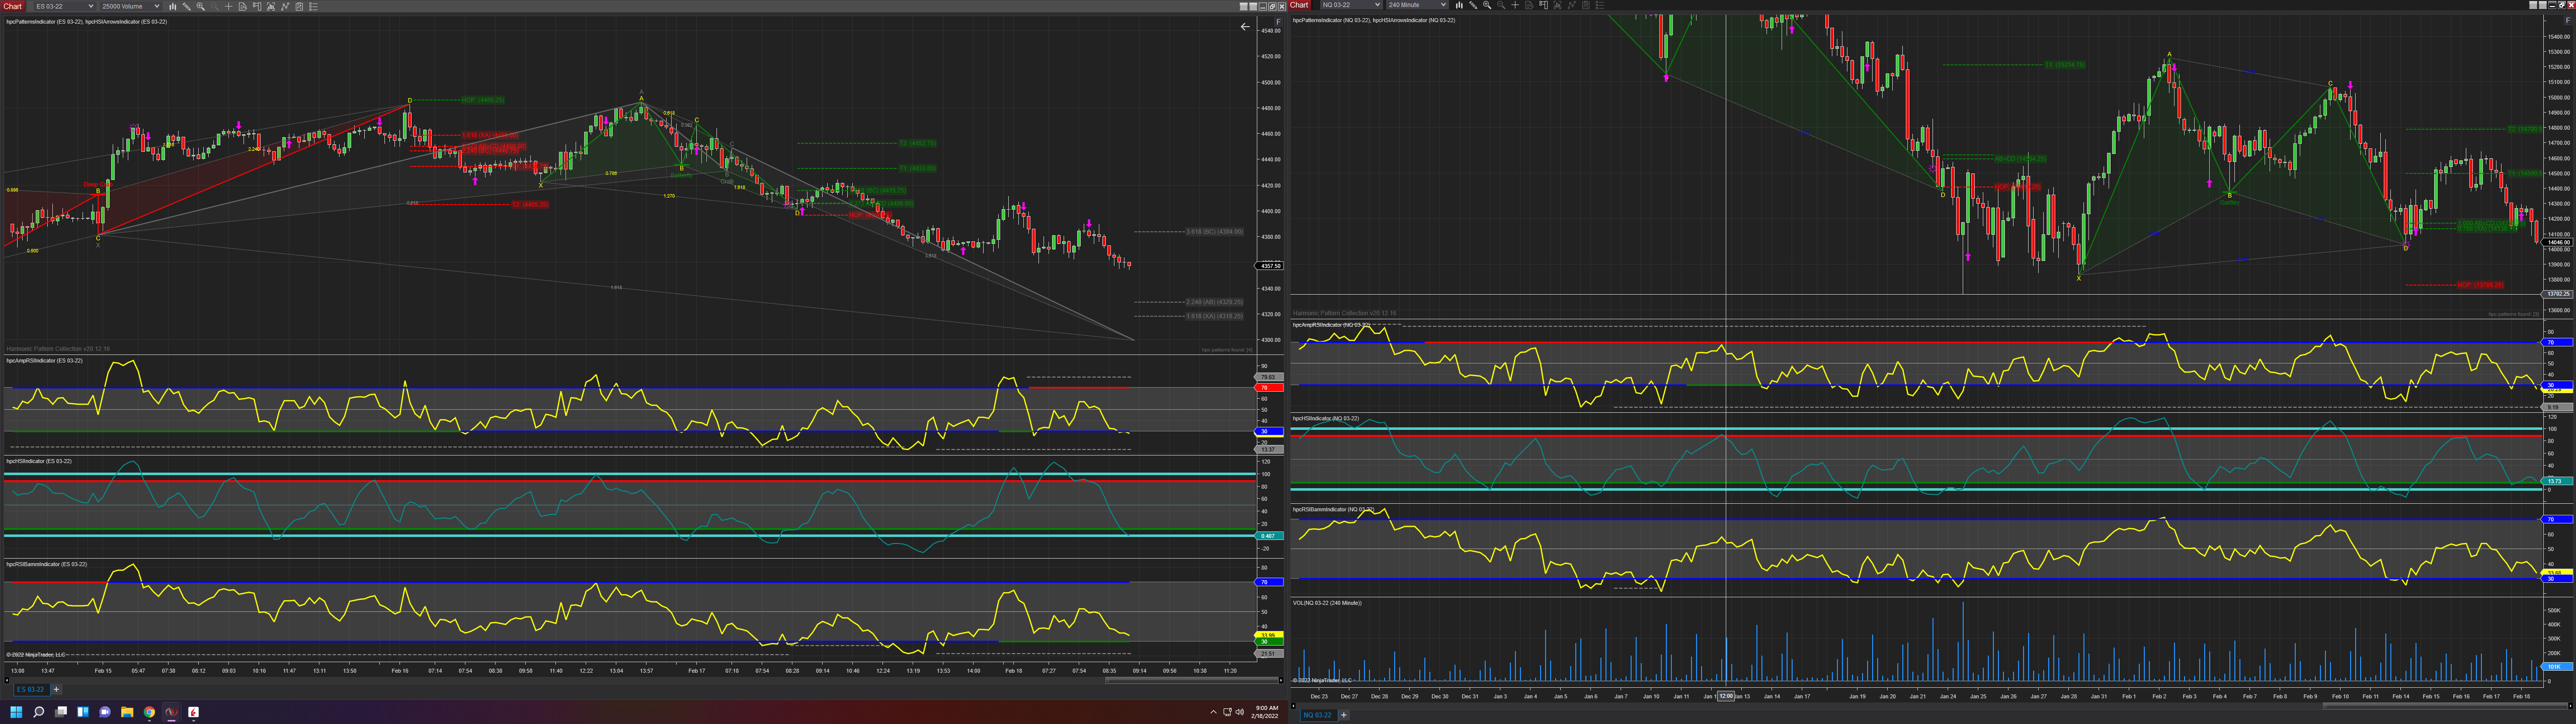Open chart properties list icon on ES chart
This screenshot has height=724, width=2576.
pos(313,6)
